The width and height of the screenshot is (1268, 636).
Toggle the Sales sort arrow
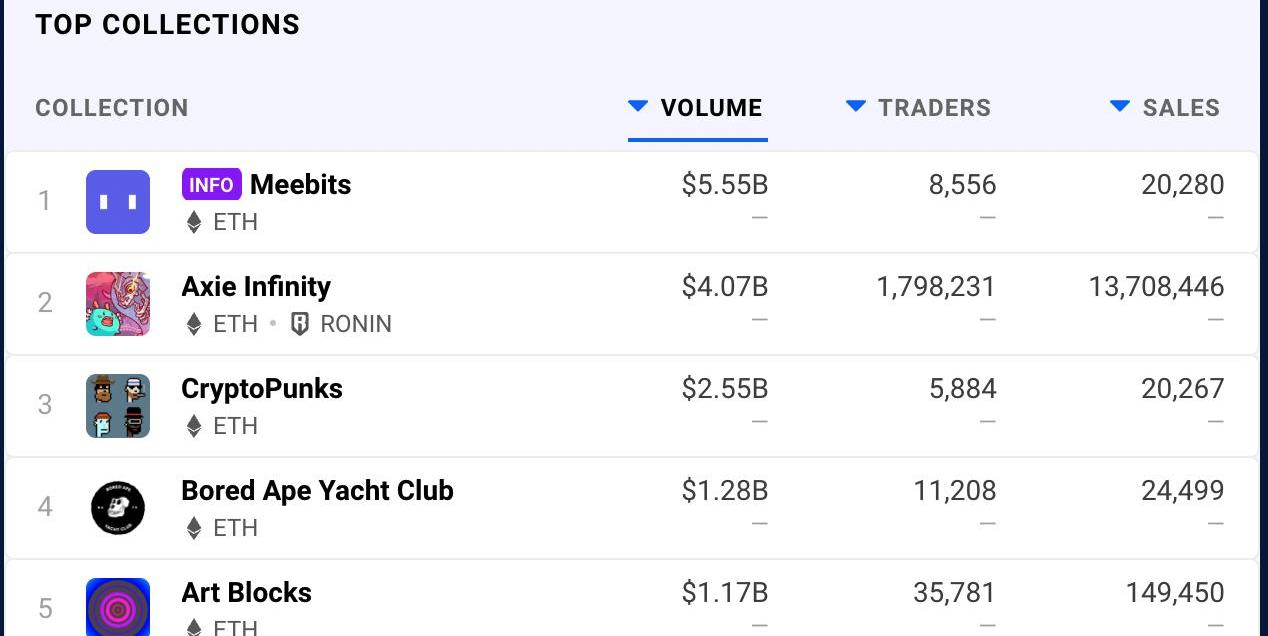(1120, 106)
